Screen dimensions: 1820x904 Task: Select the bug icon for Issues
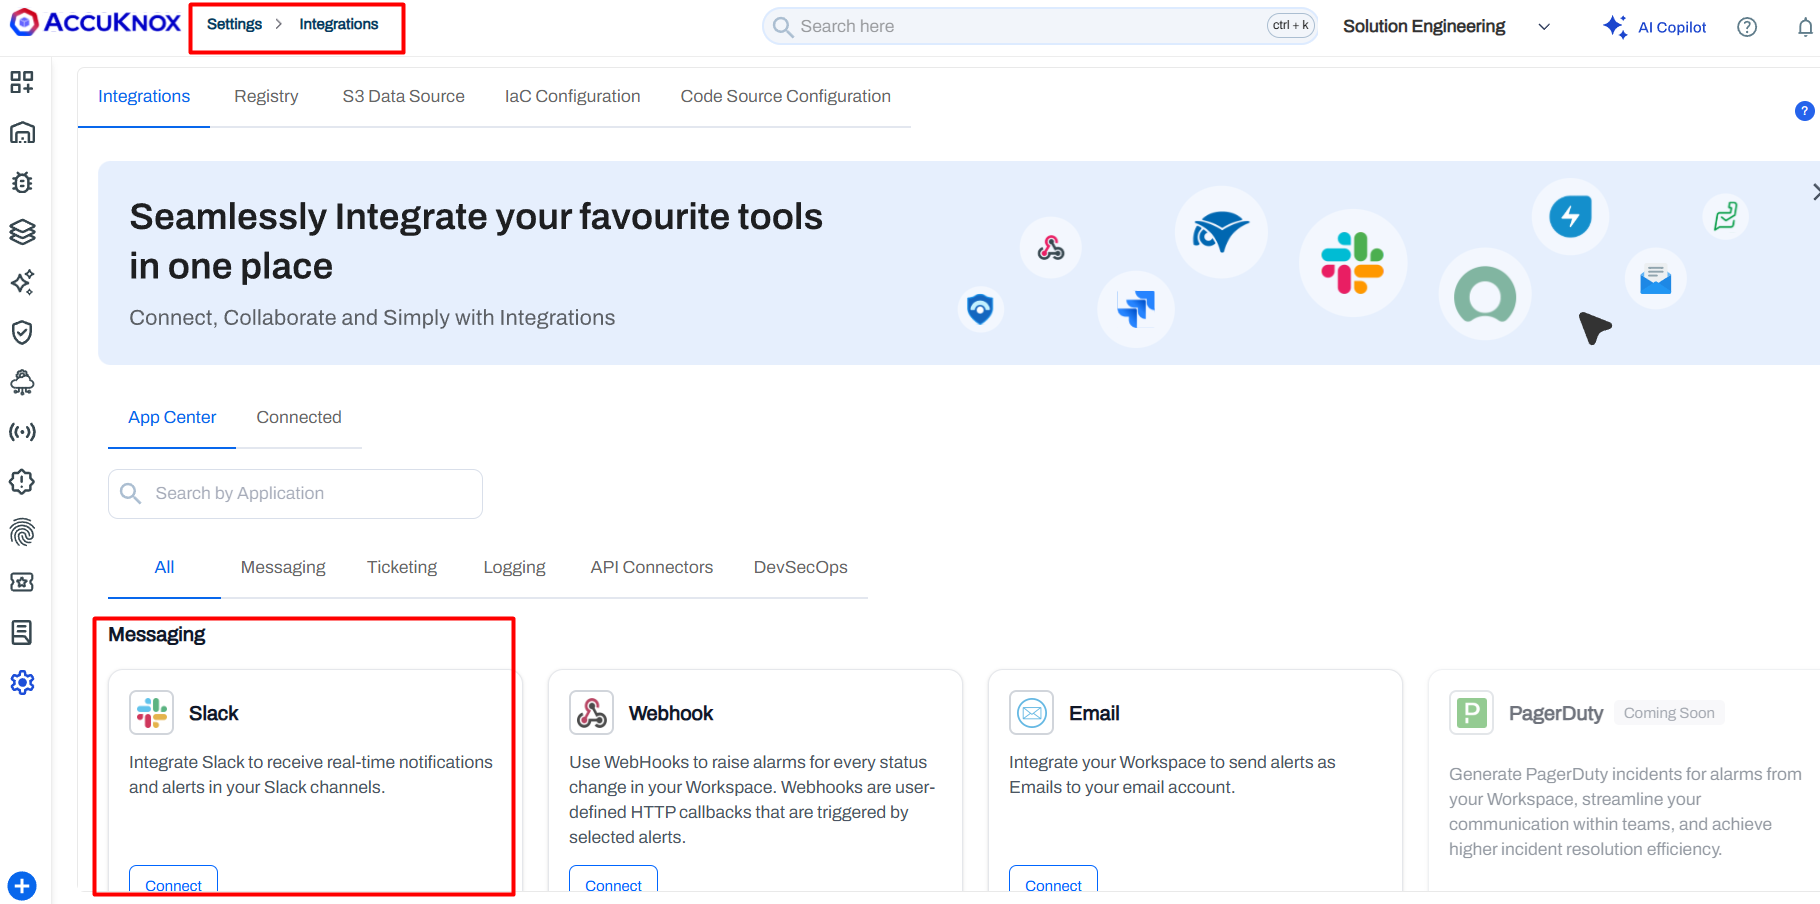(22, 182)
